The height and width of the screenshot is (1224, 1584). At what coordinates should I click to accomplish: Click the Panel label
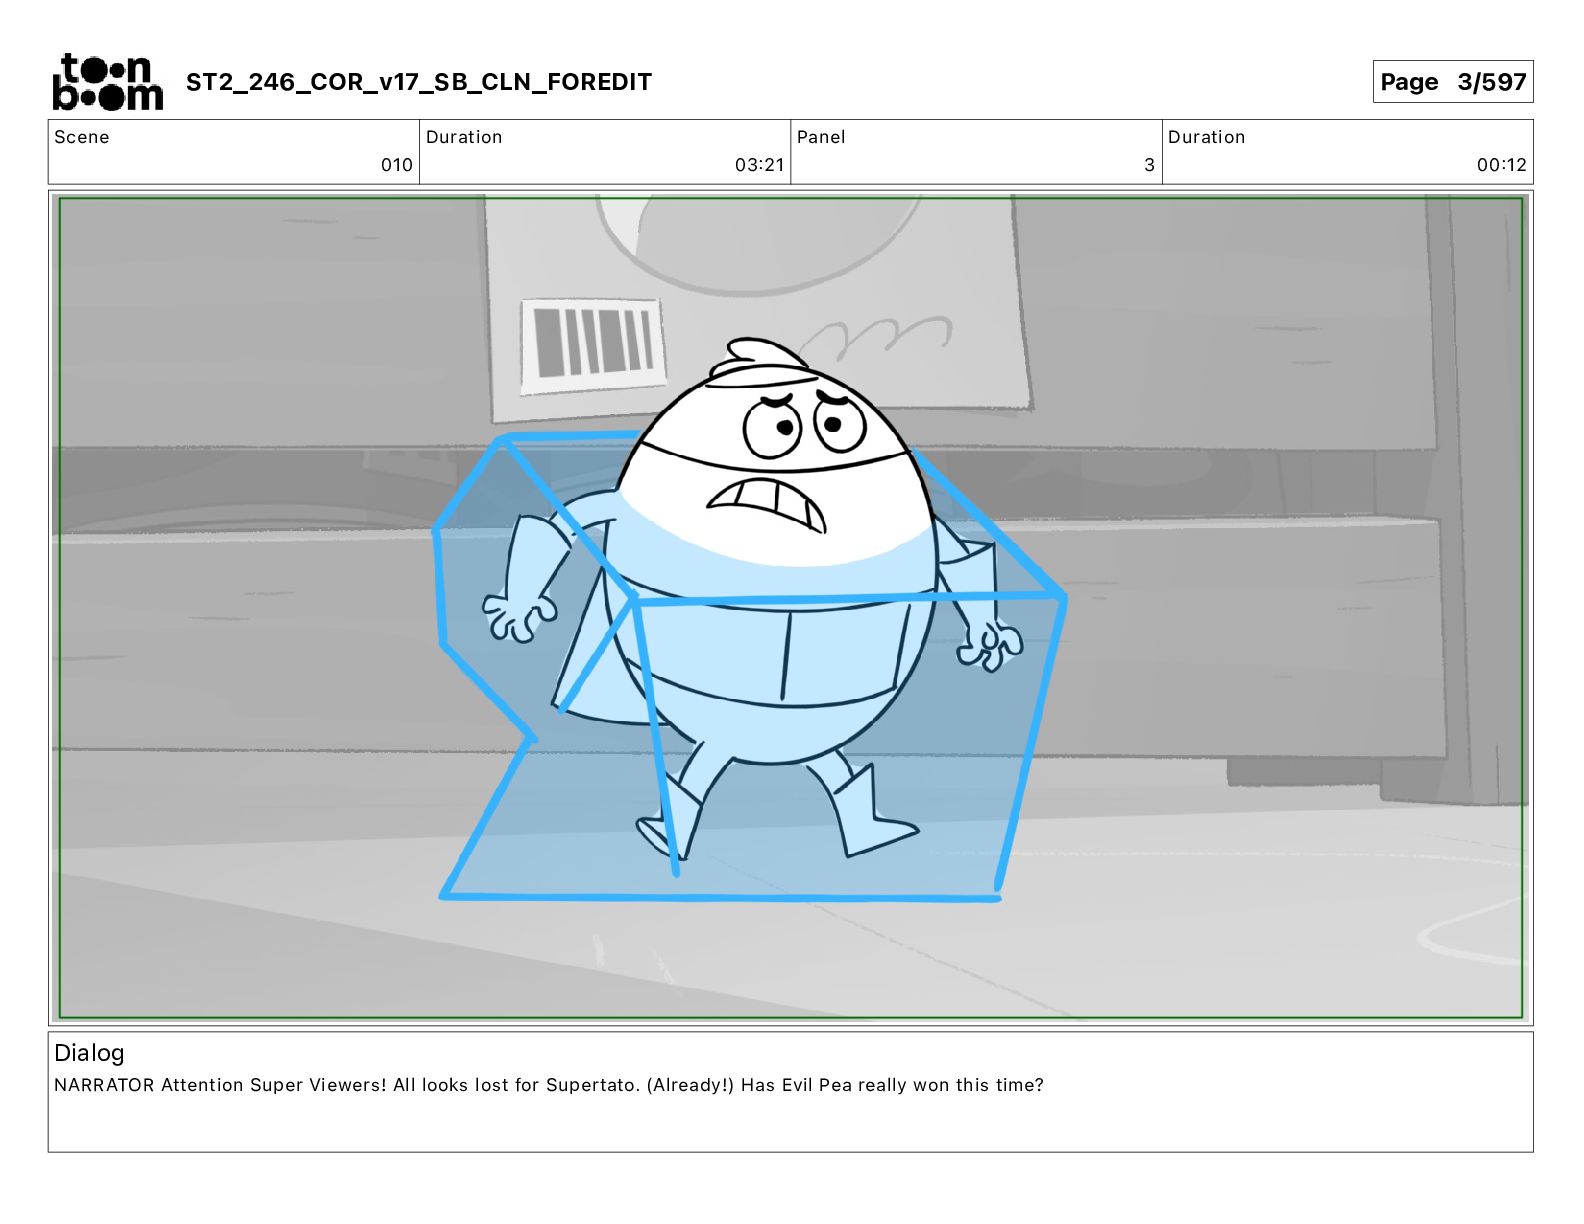(x=821, y=137)
